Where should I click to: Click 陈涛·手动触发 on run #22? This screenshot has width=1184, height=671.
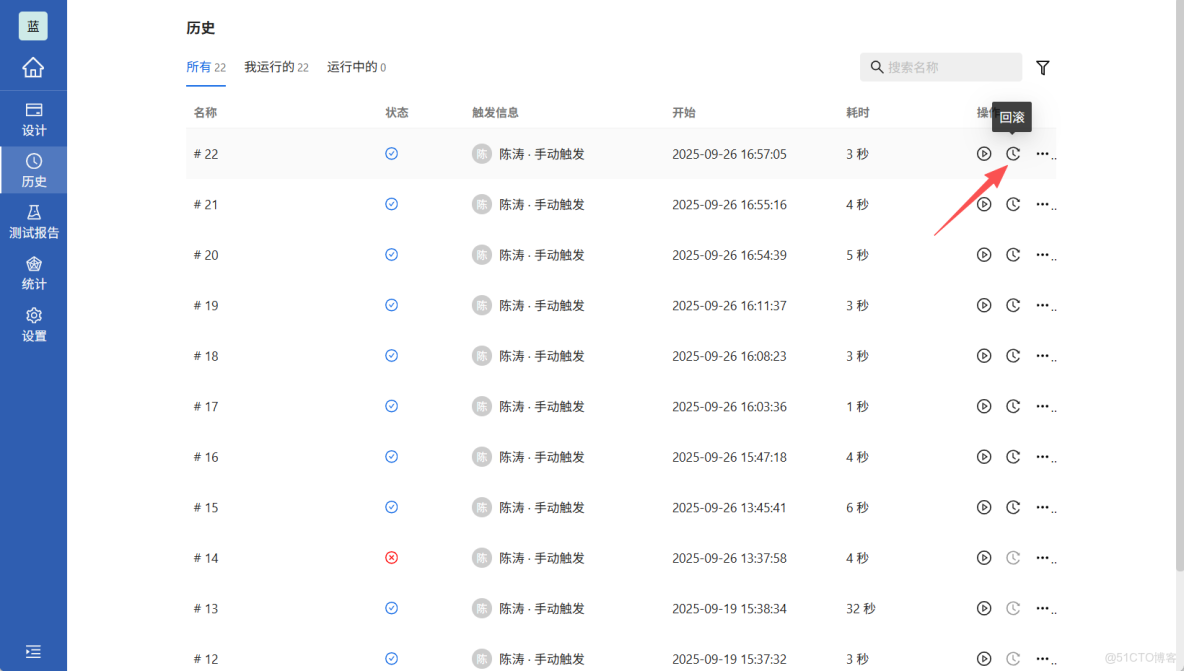pos(541,153)
